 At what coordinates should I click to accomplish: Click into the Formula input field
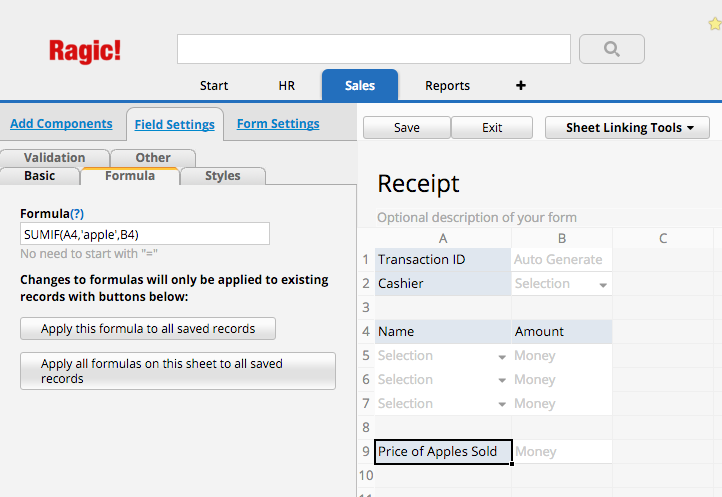[x=145, y=234]
